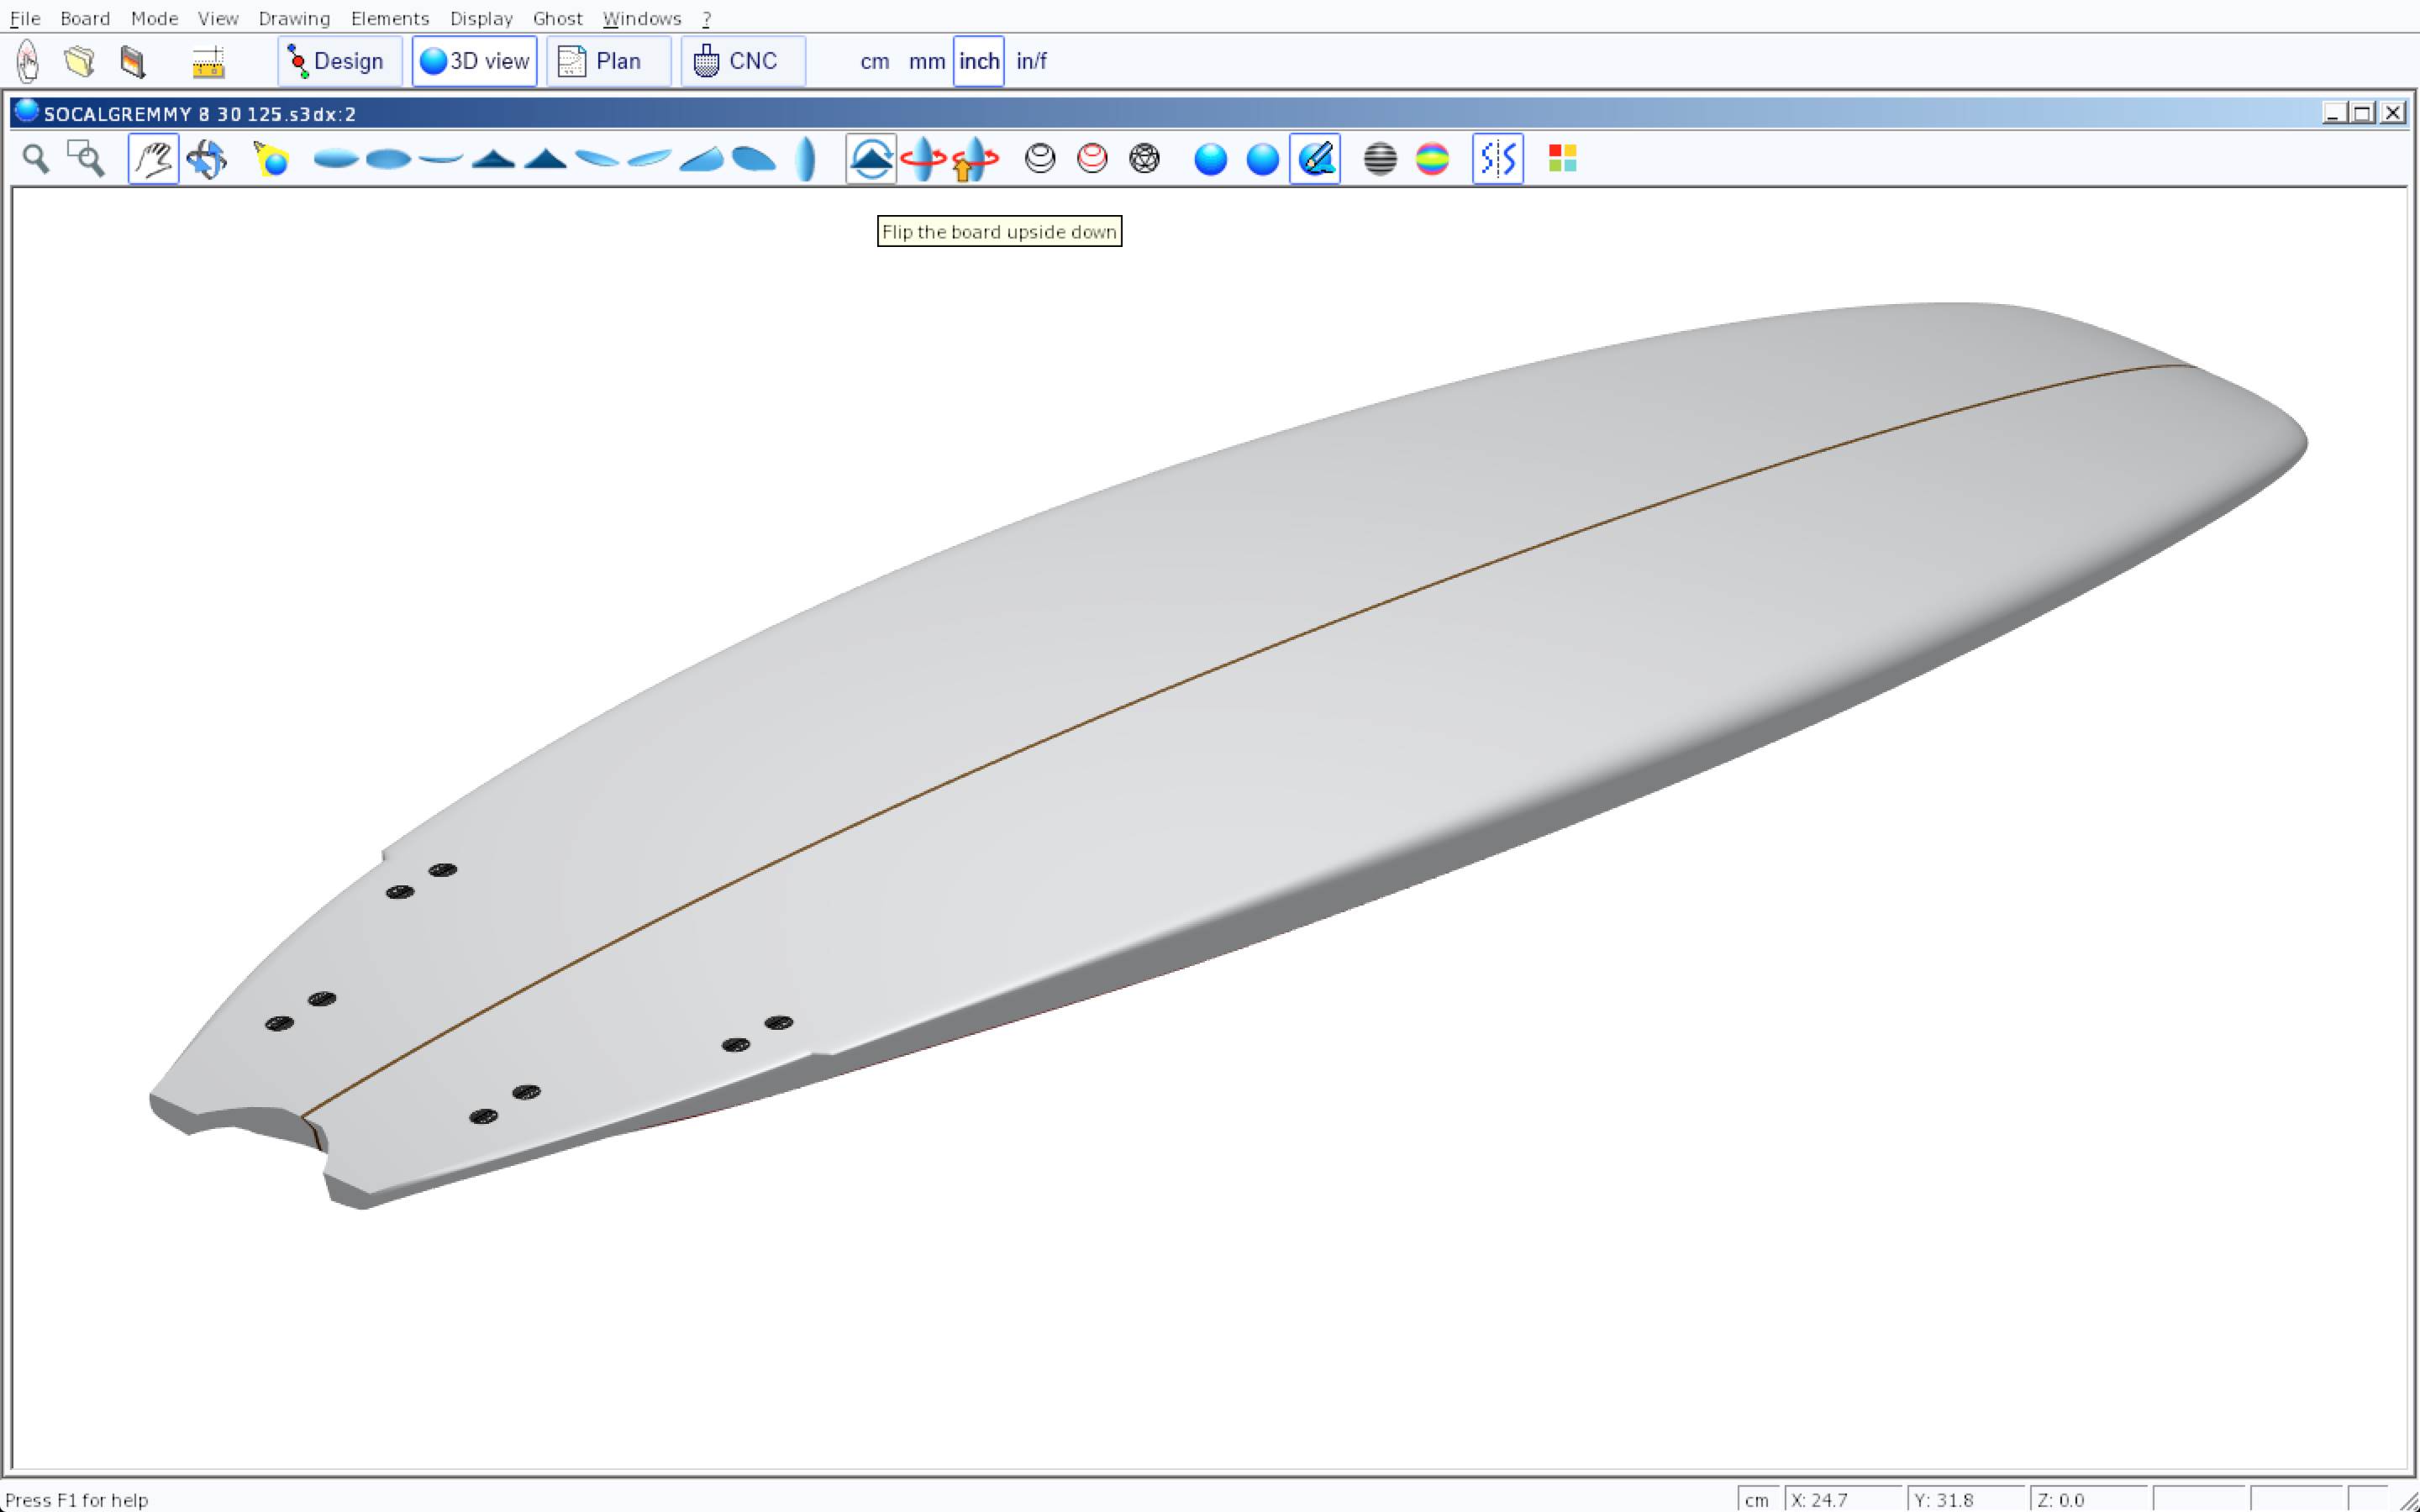Click the flip board upside down icon
2420x1512 pixels.
click(x=870, y=159)
